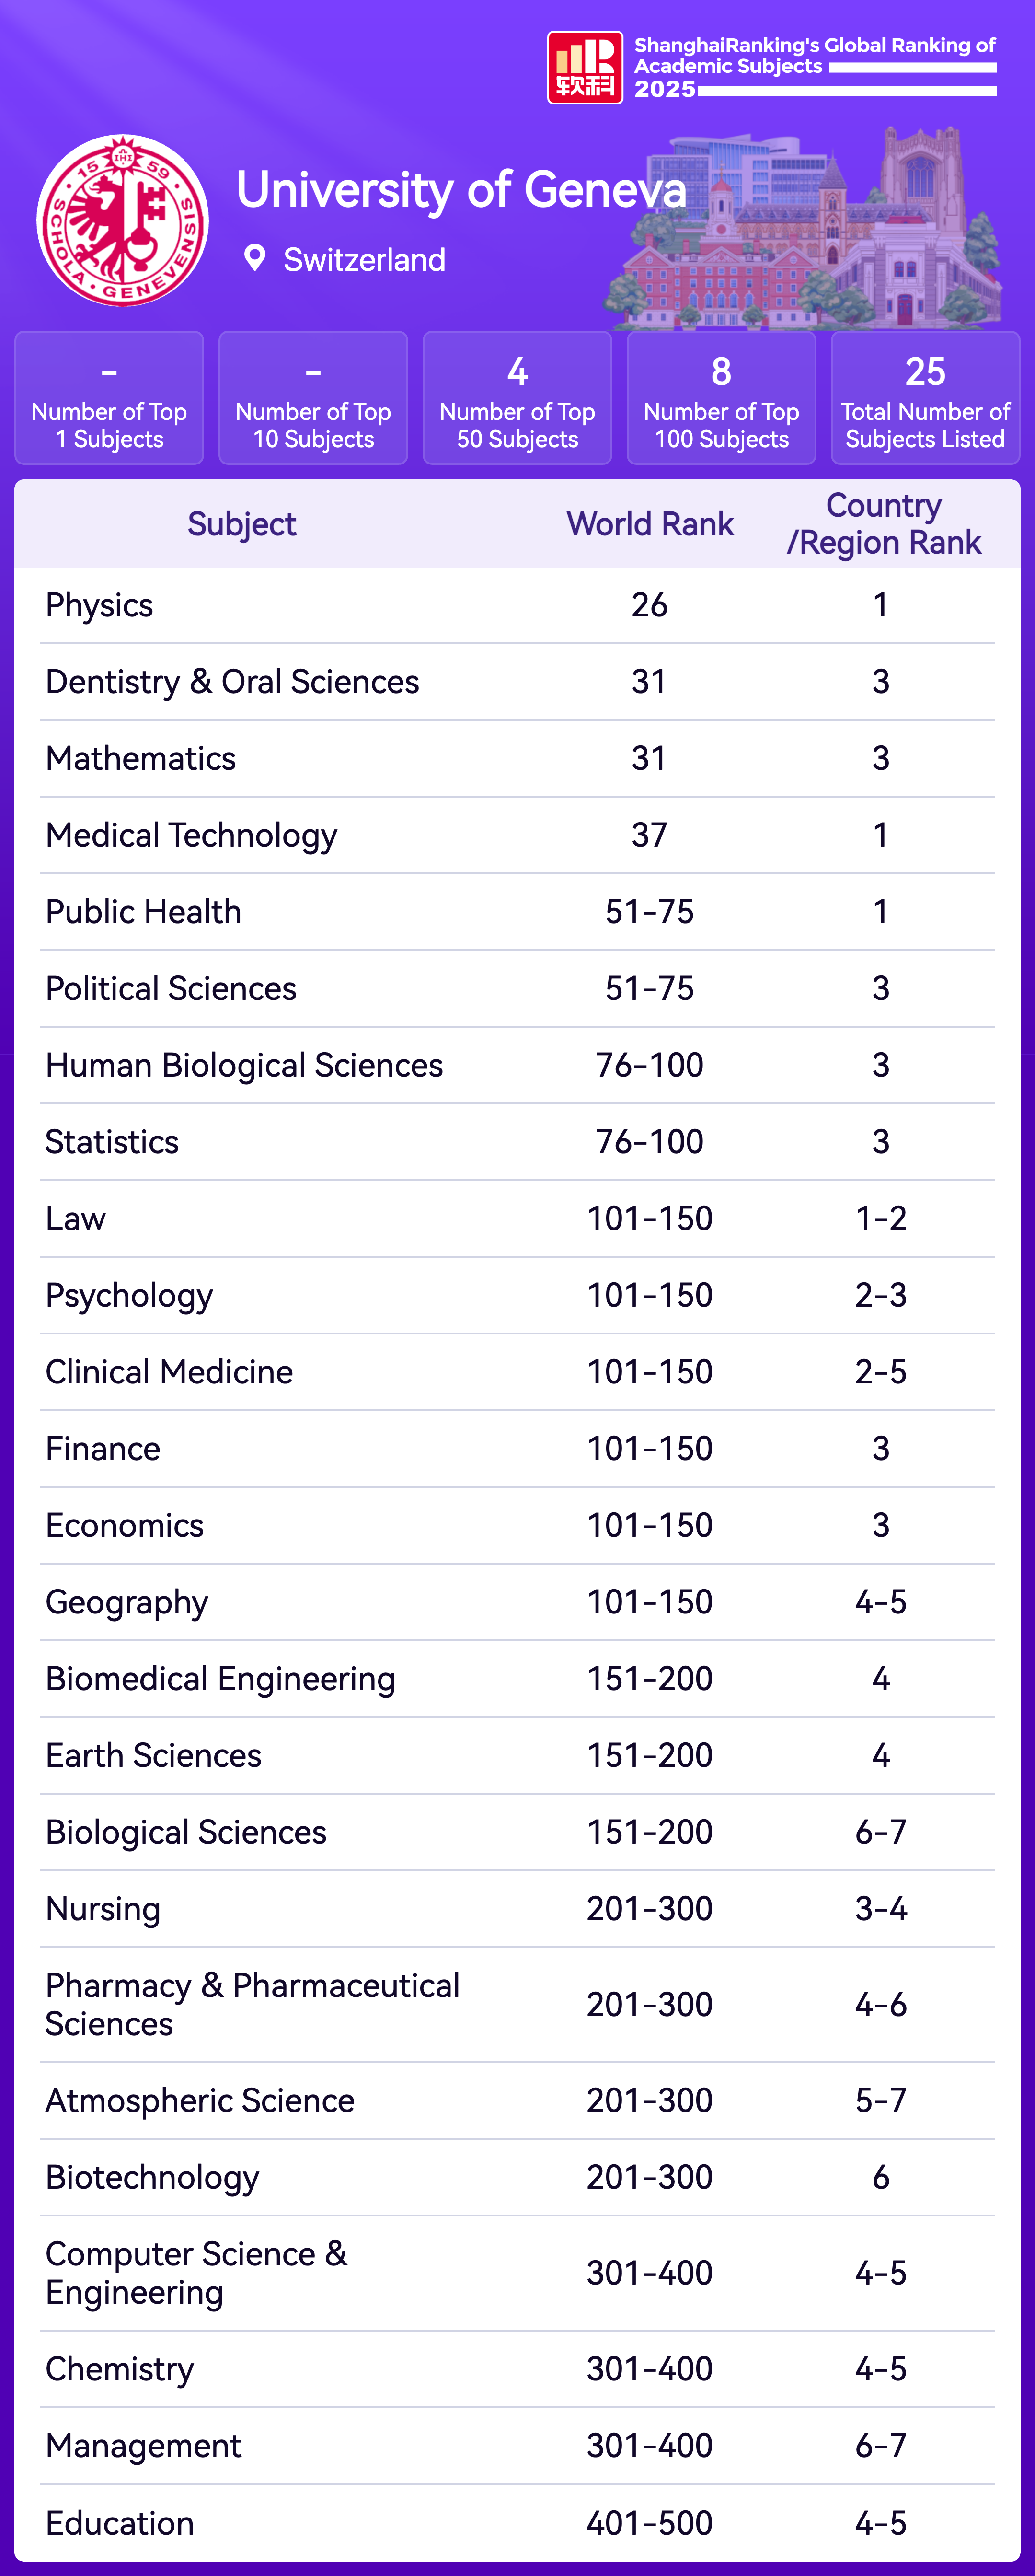The width and height of the screenshot is (1035, 2576).
Task: Open Computer Science & Engineering subject
Action: pos(196,2272)
